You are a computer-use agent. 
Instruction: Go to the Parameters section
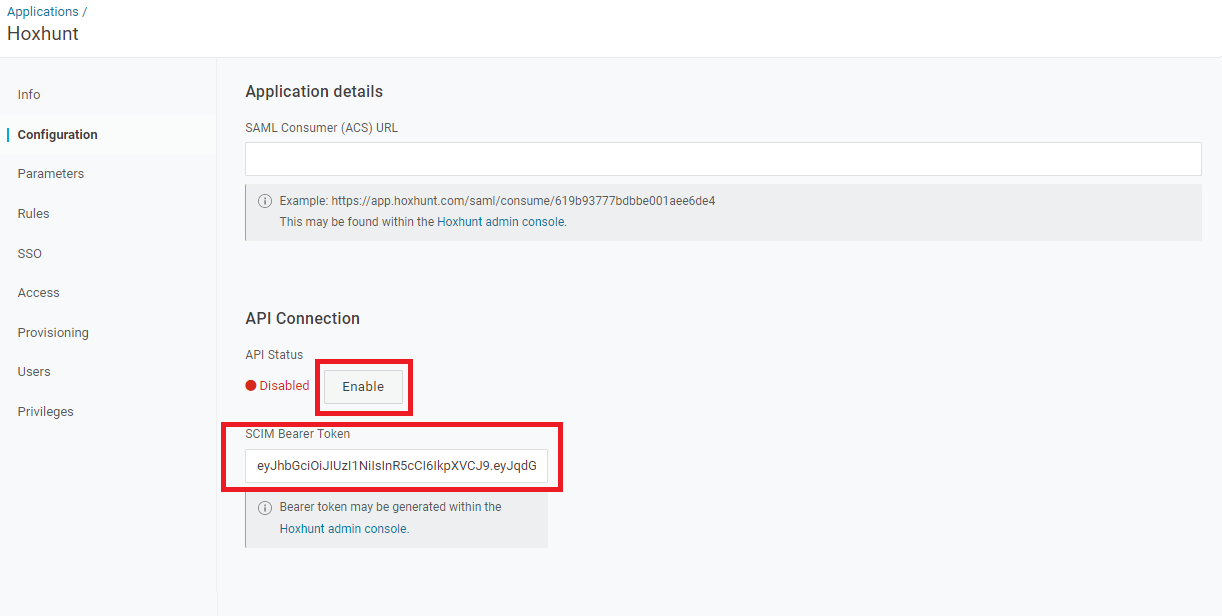pos(51,174)
